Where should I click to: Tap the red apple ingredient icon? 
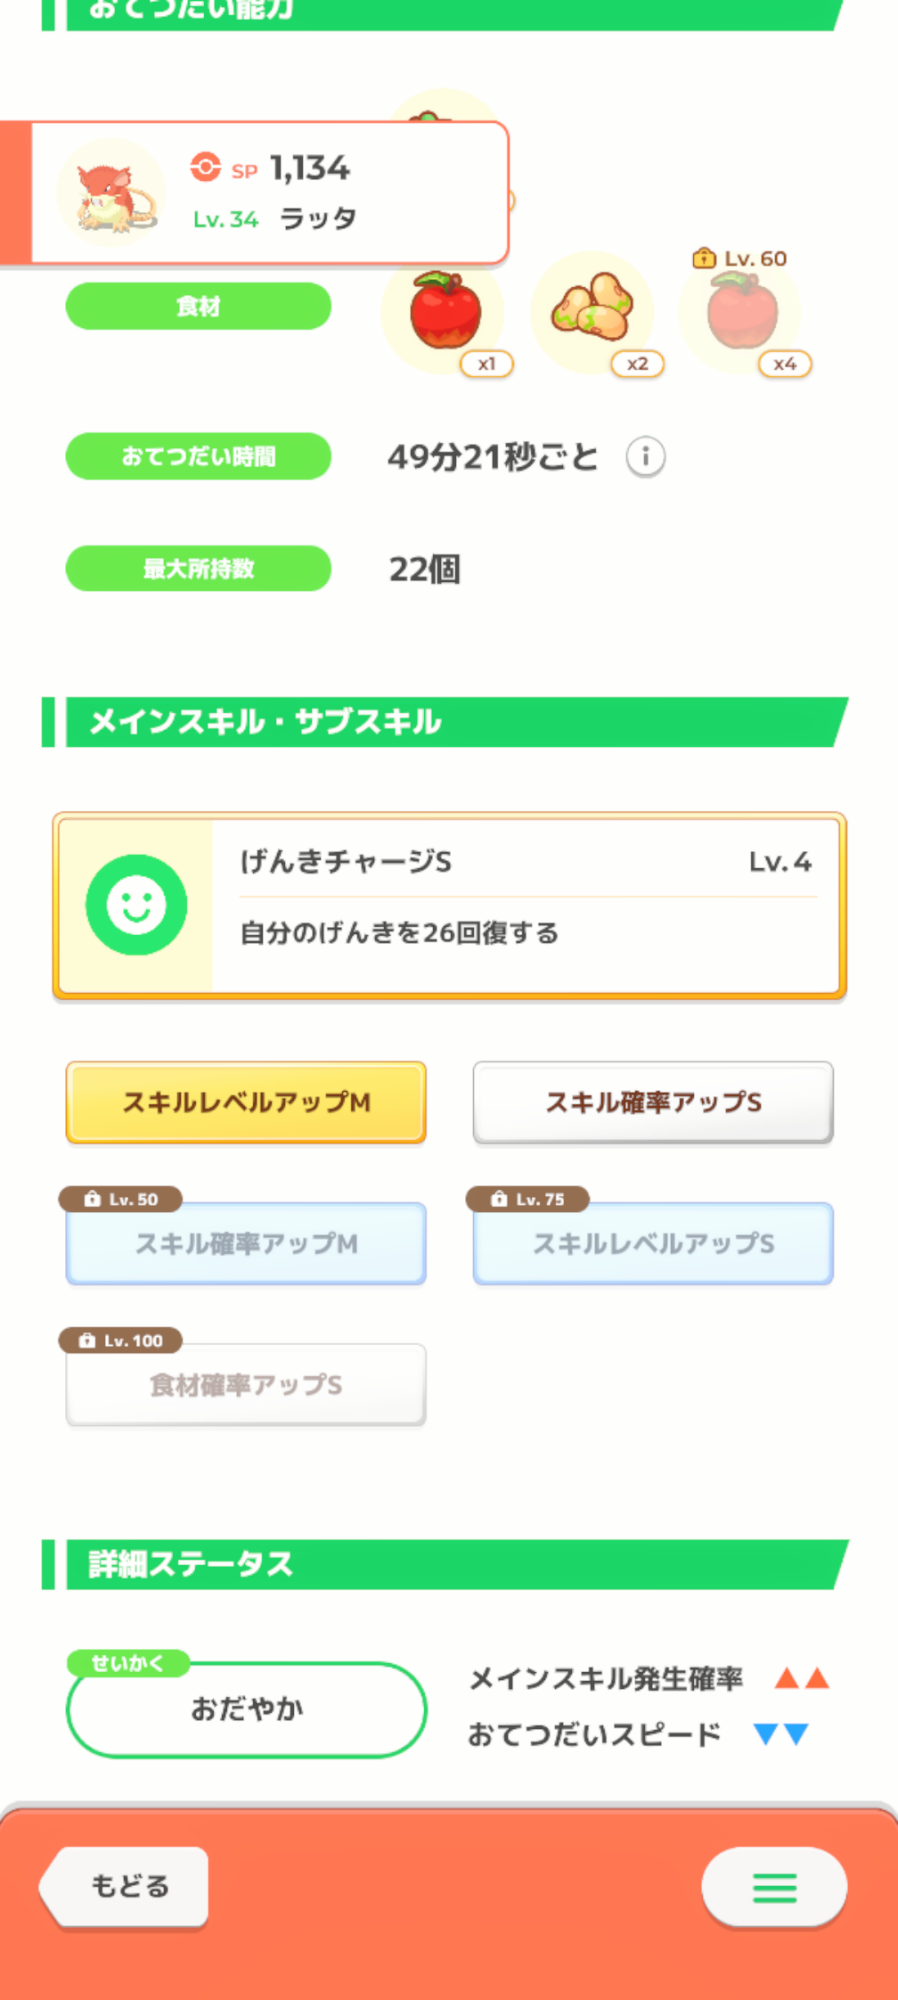444,311
